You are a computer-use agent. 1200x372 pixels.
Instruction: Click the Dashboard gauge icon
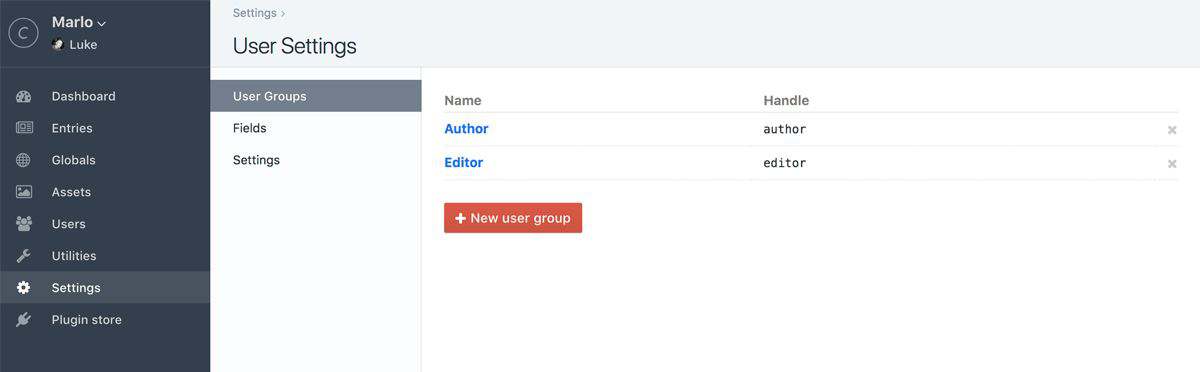point(24,96)
